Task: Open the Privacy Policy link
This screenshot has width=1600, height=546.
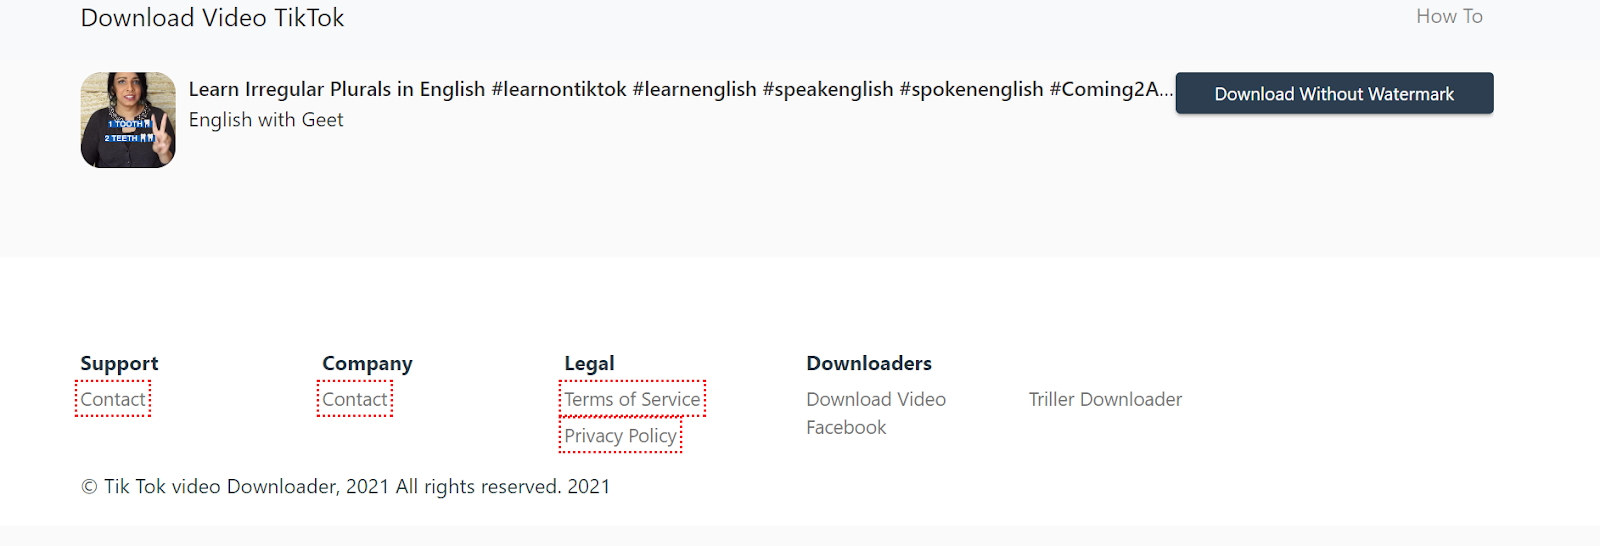Action: point(620,436)
